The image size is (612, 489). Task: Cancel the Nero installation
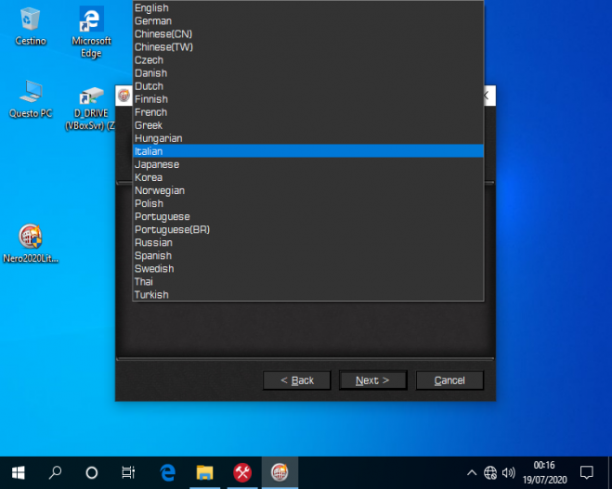pyautogui.click(x=450, y=380)
